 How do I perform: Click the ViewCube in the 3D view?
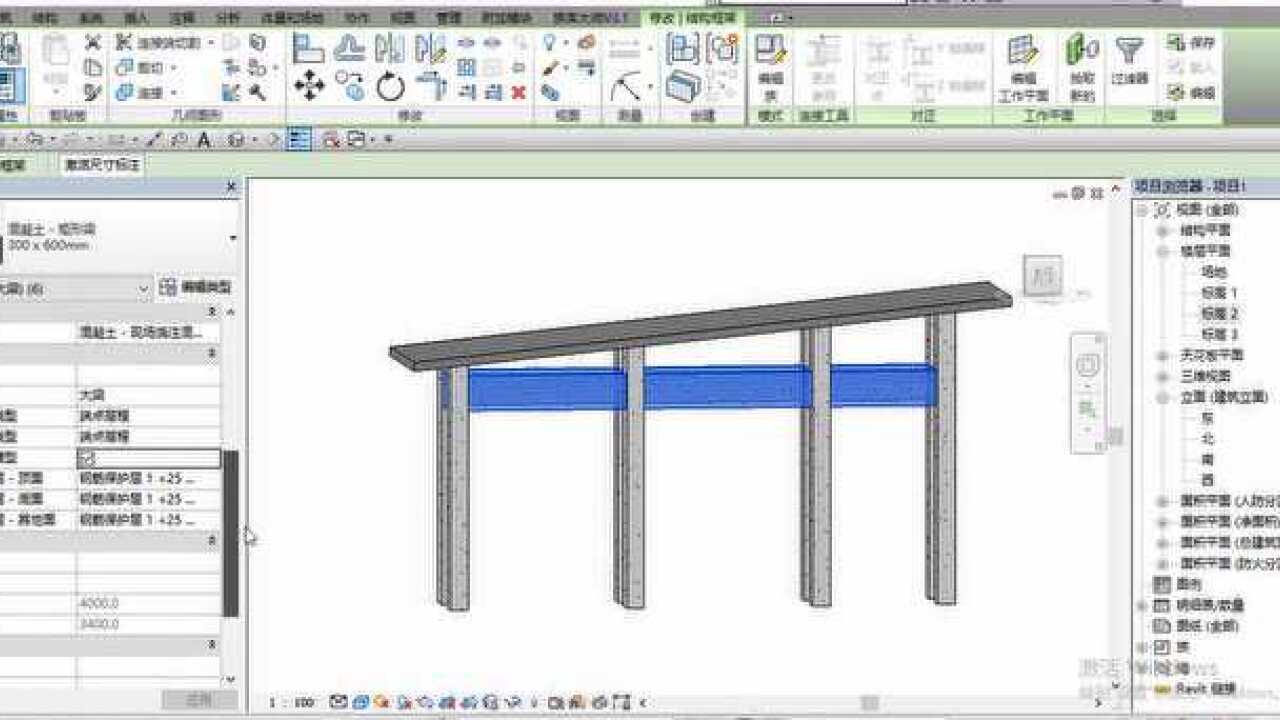pyautogui.click(x=1042, y=275)
